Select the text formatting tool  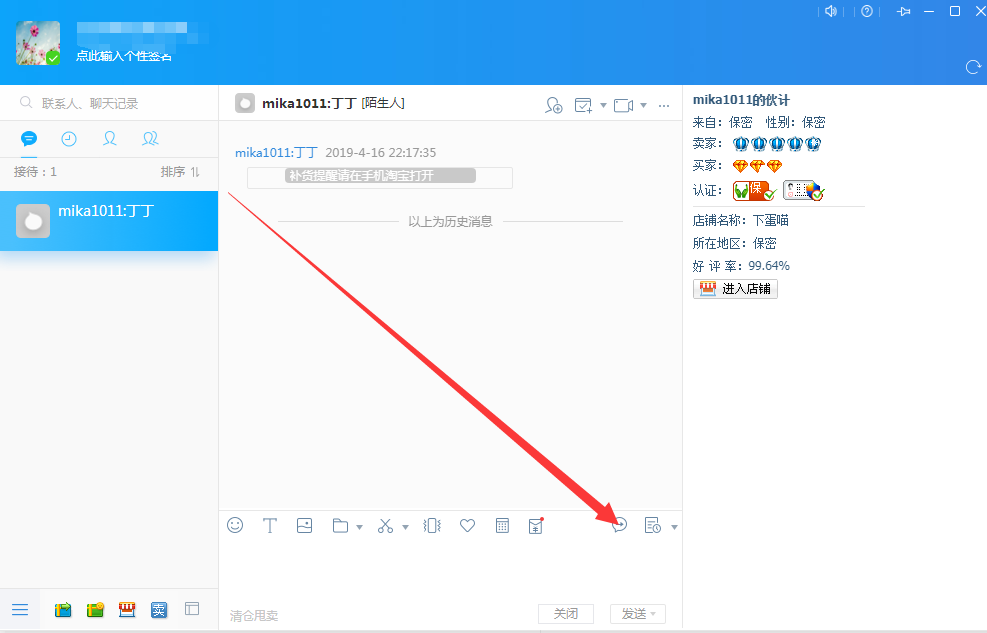tap(269, 525)
